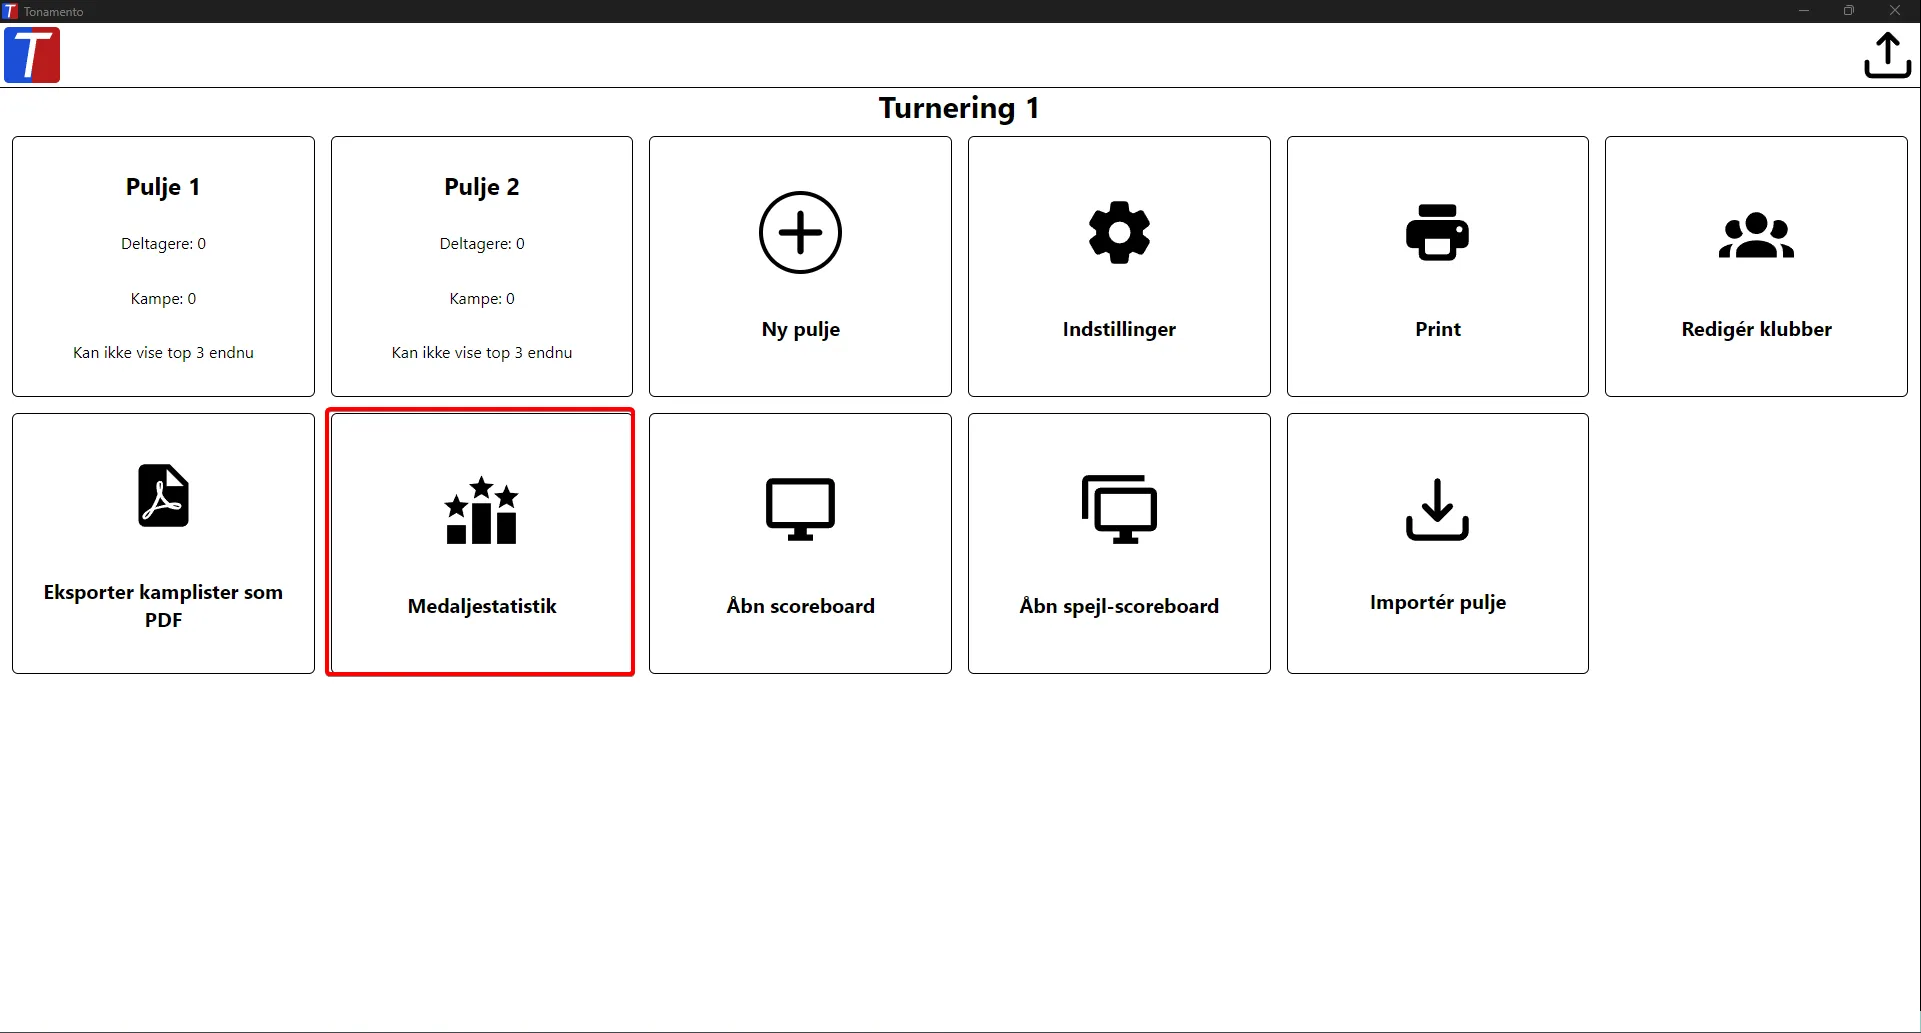Click the Print label
The height and width of the screenshot is (1033, 1921).
1437,329
